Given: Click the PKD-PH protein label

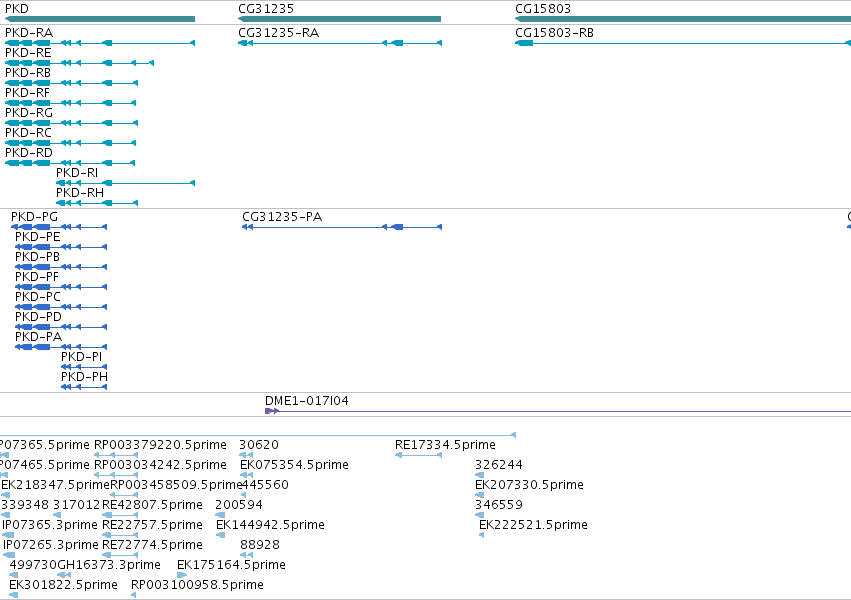Looking at the screenshot, I should click(x=84, y=377).
